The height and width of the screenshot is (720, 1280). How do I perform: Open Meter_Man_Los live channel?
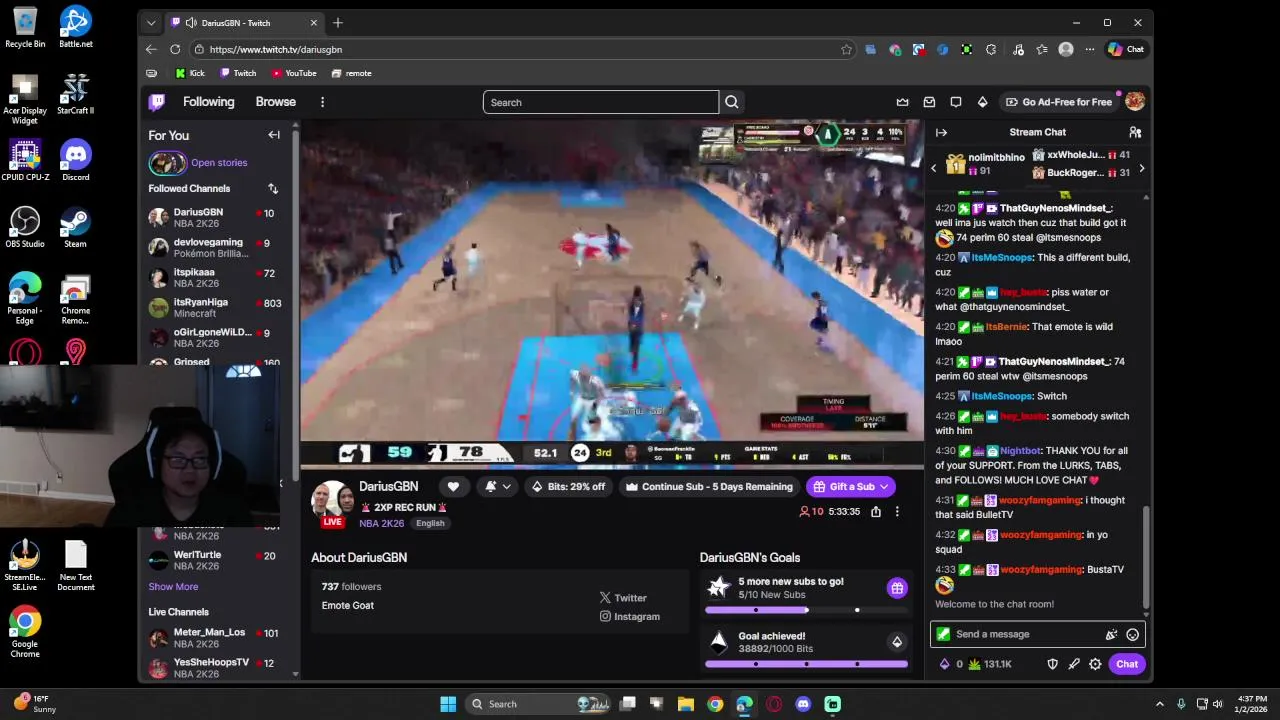point(215,638)
